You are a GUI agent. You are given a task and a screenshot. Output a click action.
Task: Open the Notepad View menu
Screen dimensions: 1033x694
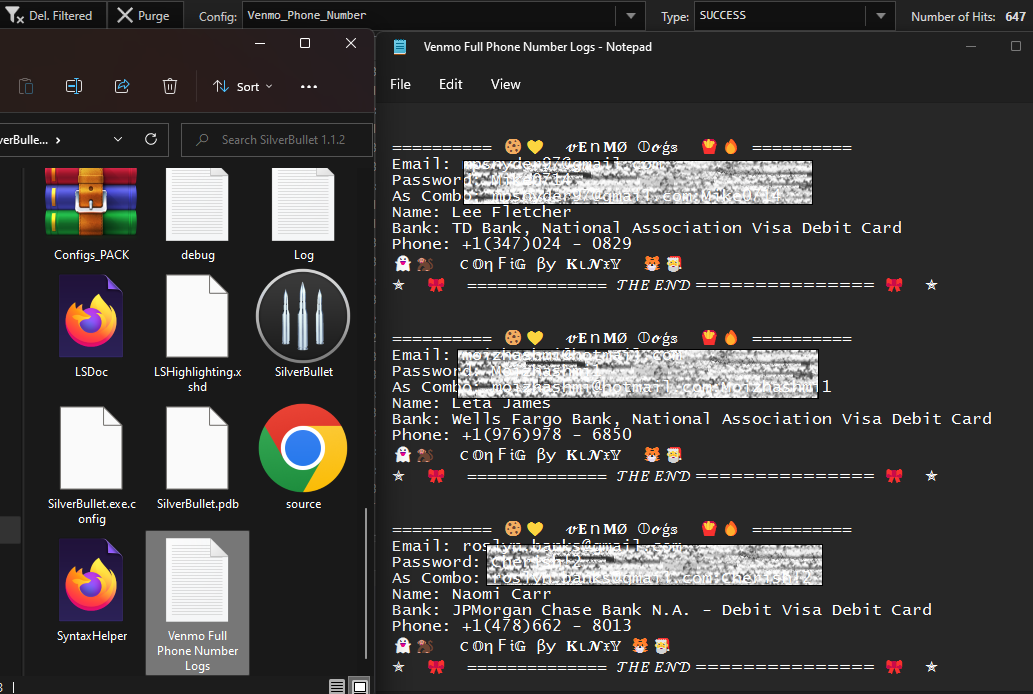point(505,84)
